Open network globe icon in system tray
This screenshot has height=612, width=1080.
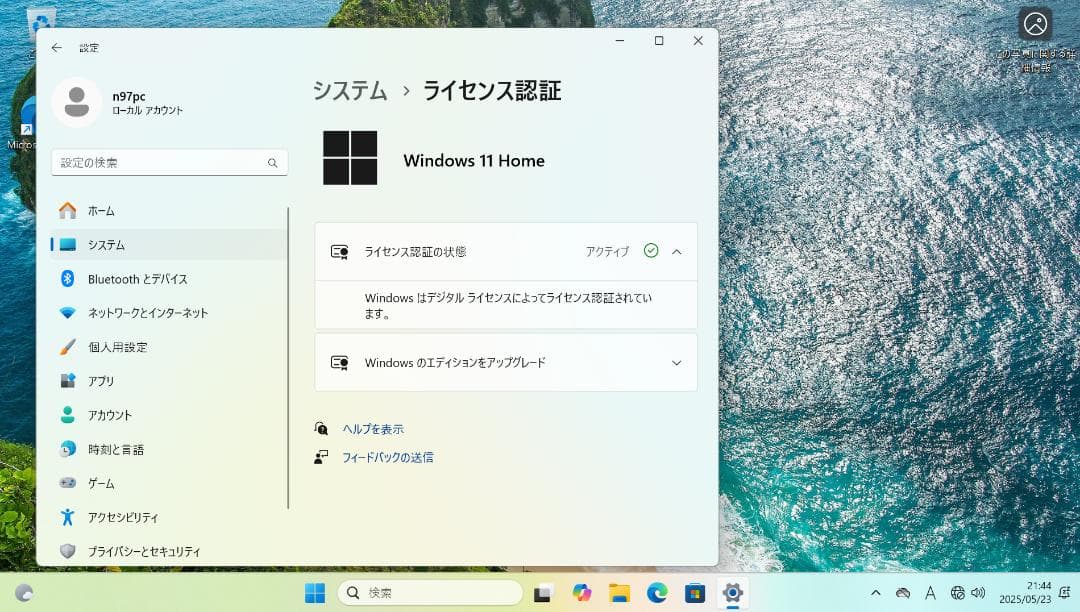coord(957,593)
